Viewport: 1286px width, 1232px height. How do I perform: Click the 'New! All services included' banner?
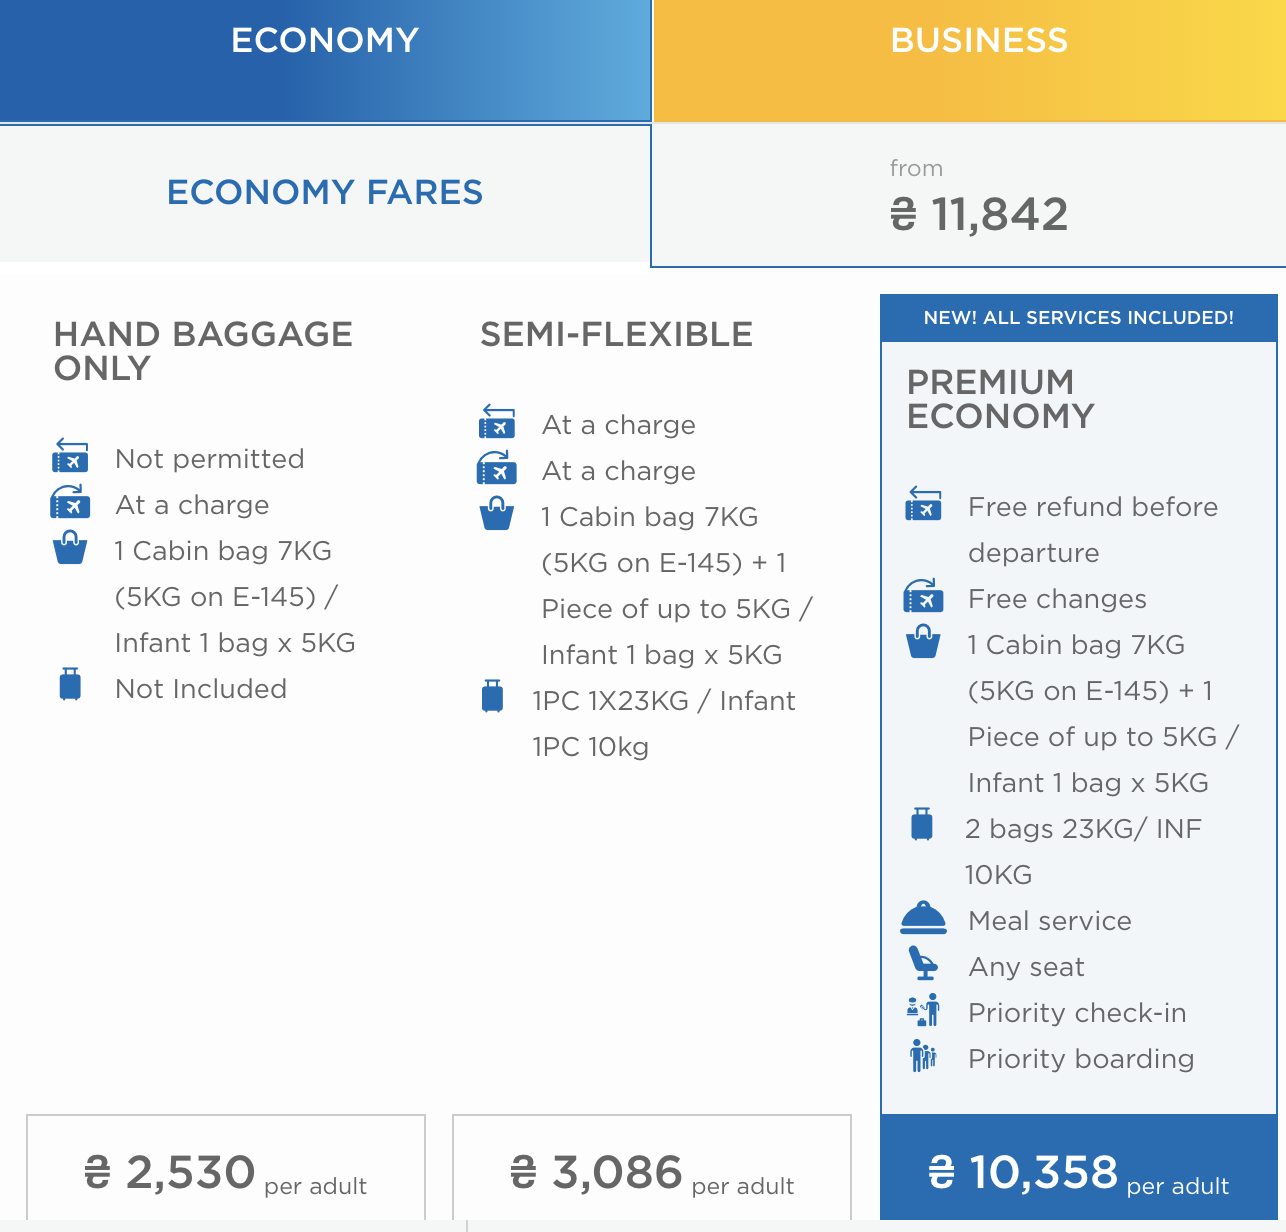coord(1078,318)
